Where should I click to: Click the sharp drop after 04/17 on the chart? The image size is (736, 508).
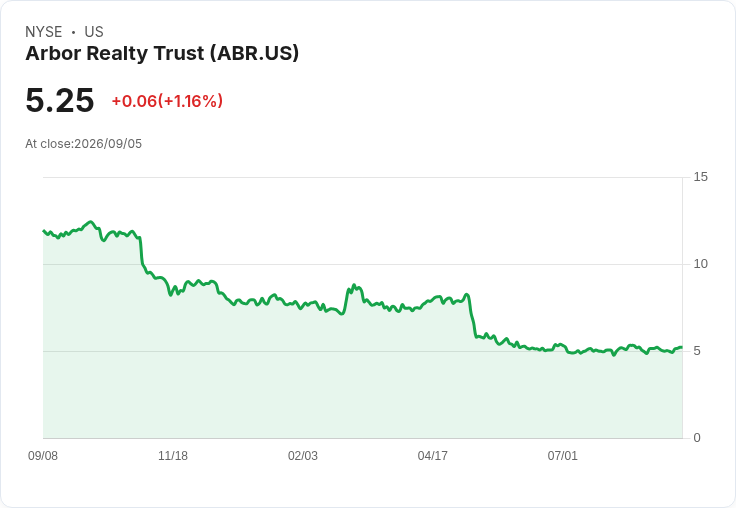[x=471, y=316]
